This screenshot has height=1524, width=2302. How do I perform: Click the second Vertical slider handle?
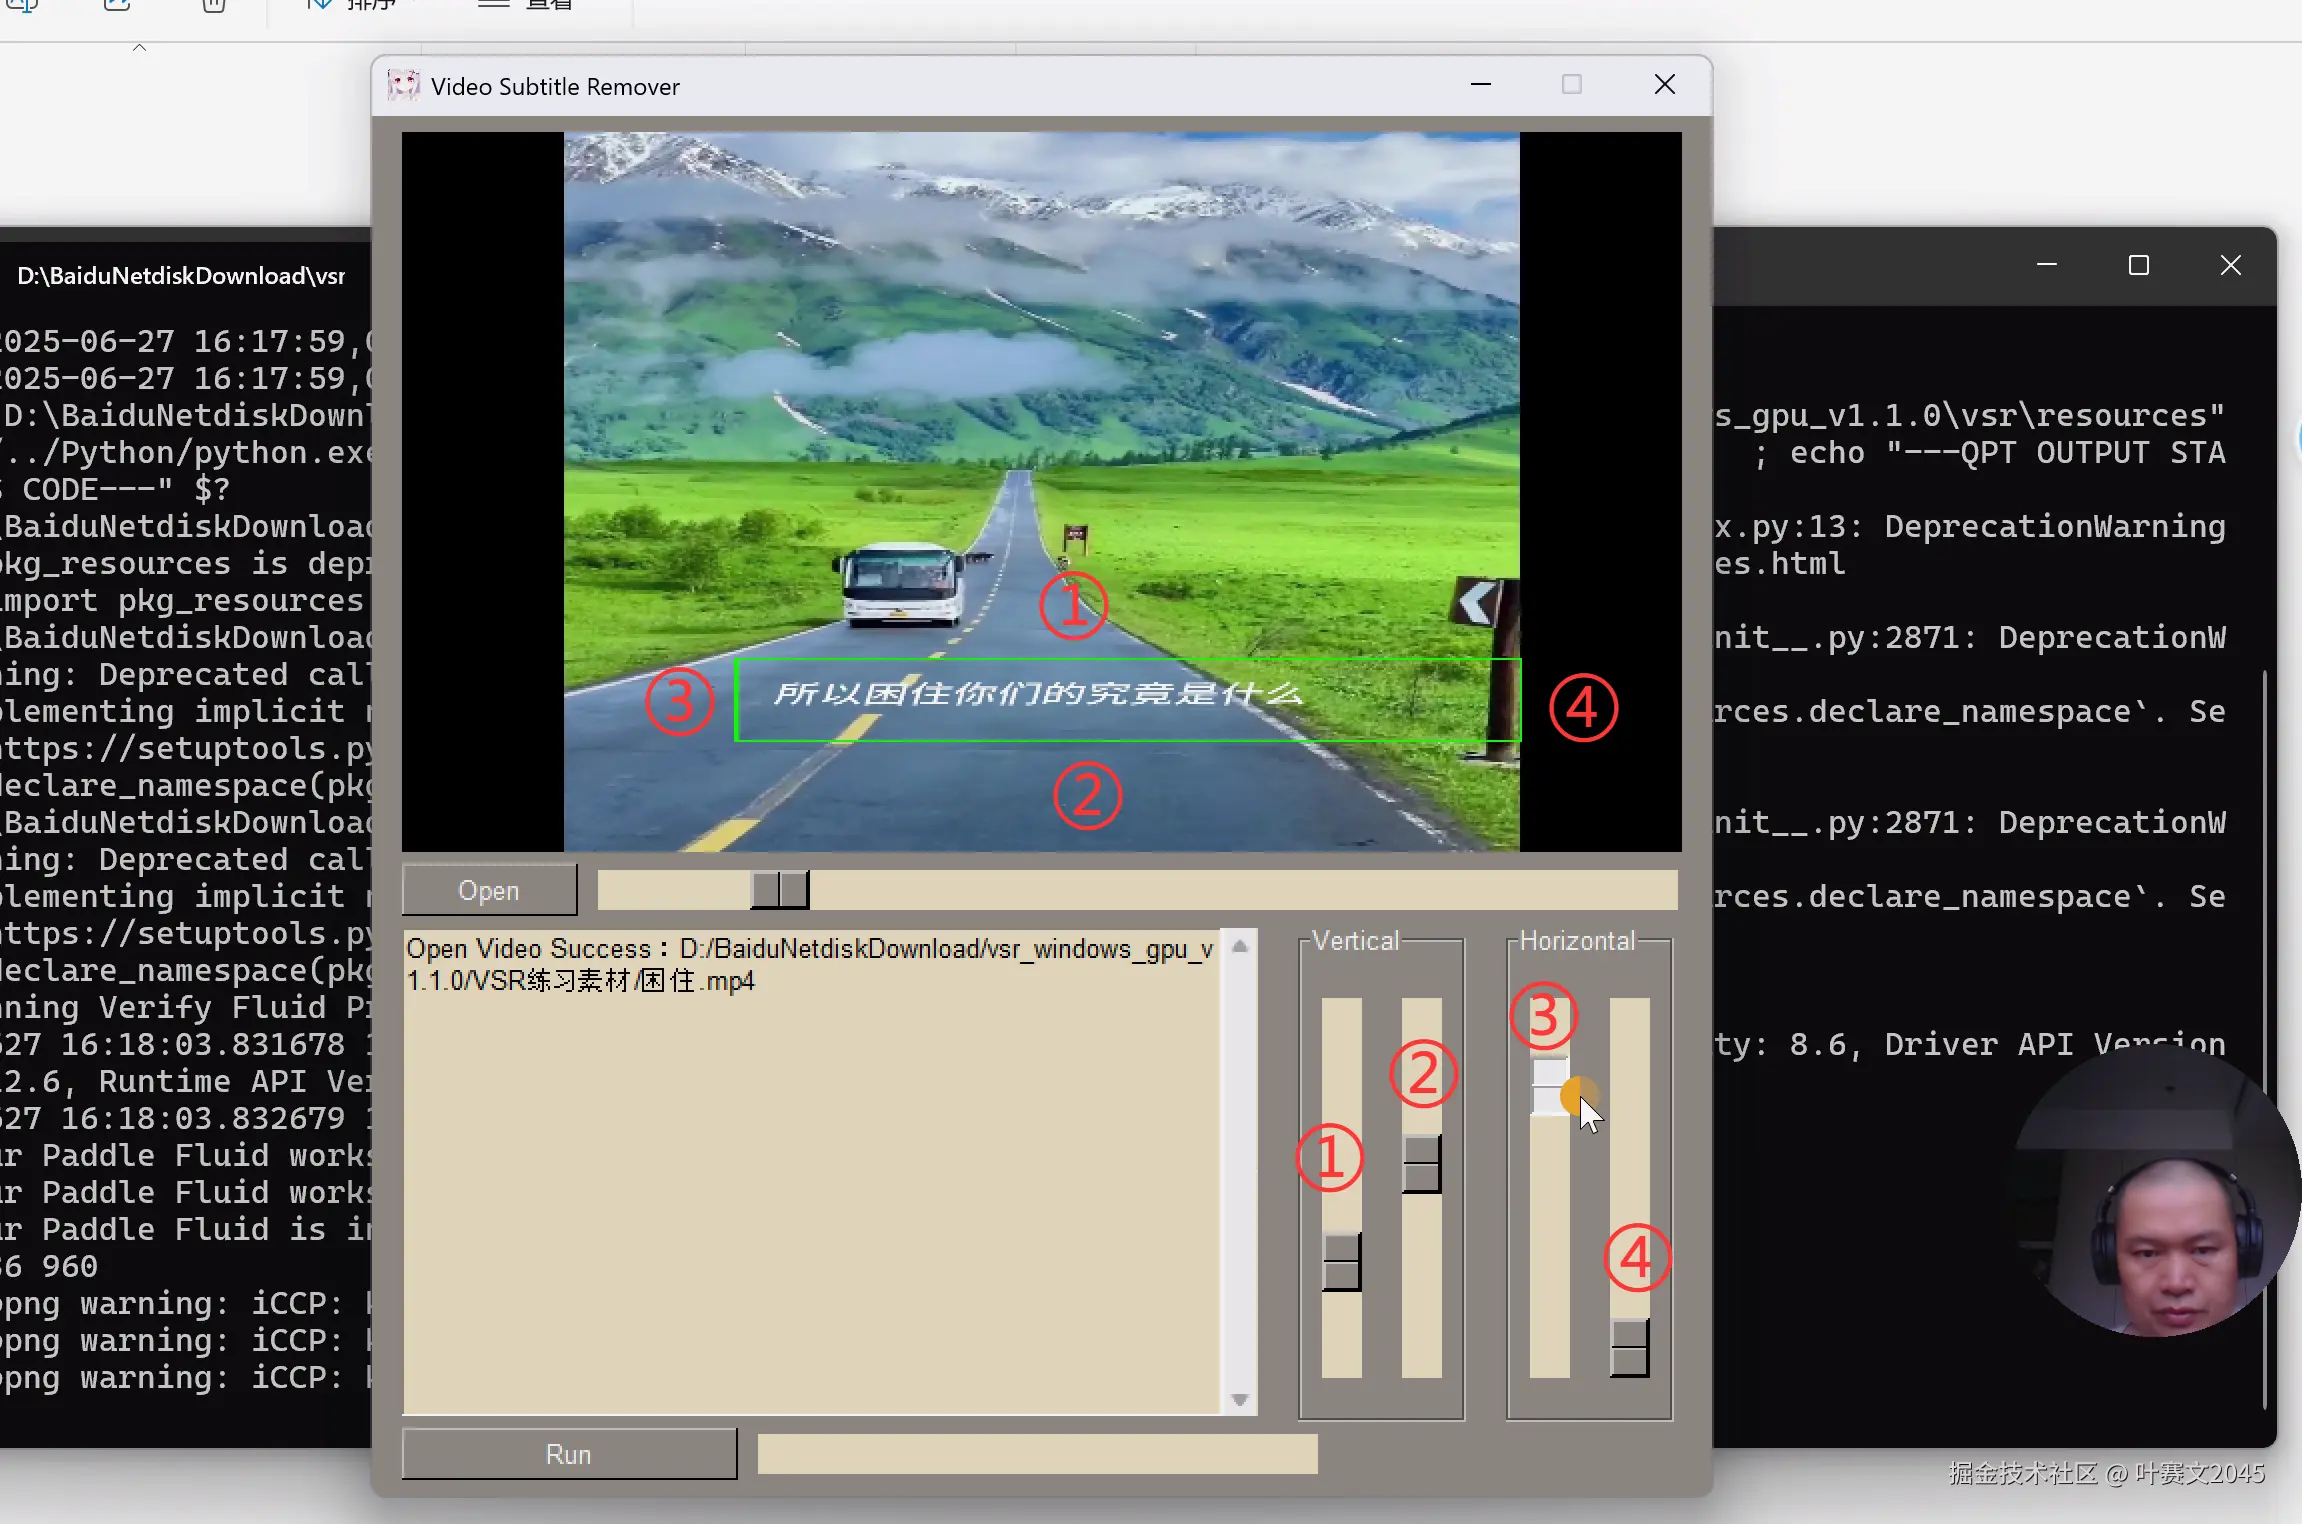click(x=1421, y=1163)
